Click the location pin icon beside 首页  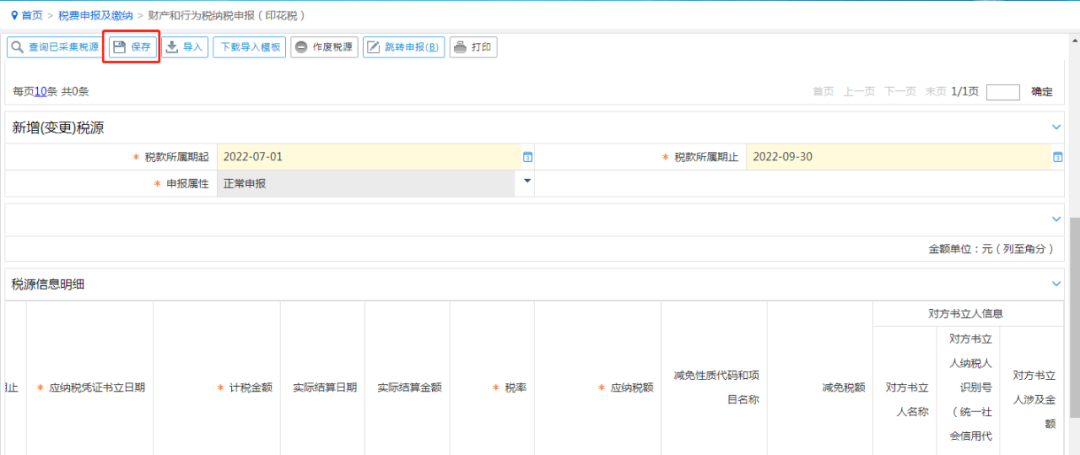[14, 14]
